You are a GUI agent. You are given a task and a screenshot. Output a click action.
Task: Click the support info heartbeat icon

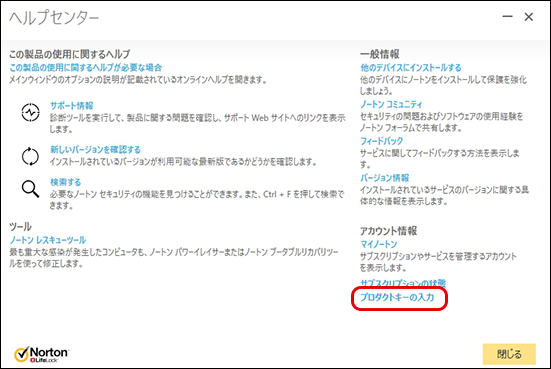pos(31,112)
